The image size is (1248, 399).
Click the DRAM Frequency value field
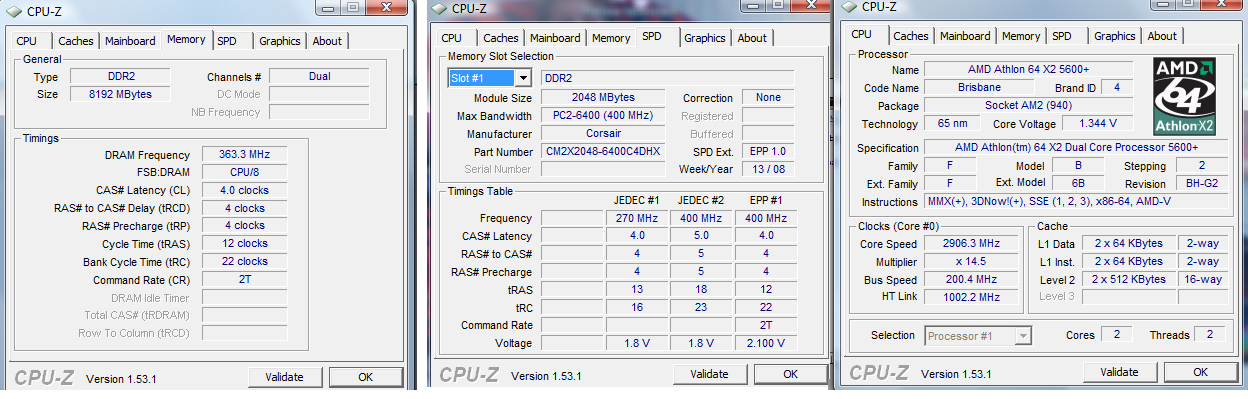pyautogui.click(x=245, y=155)
